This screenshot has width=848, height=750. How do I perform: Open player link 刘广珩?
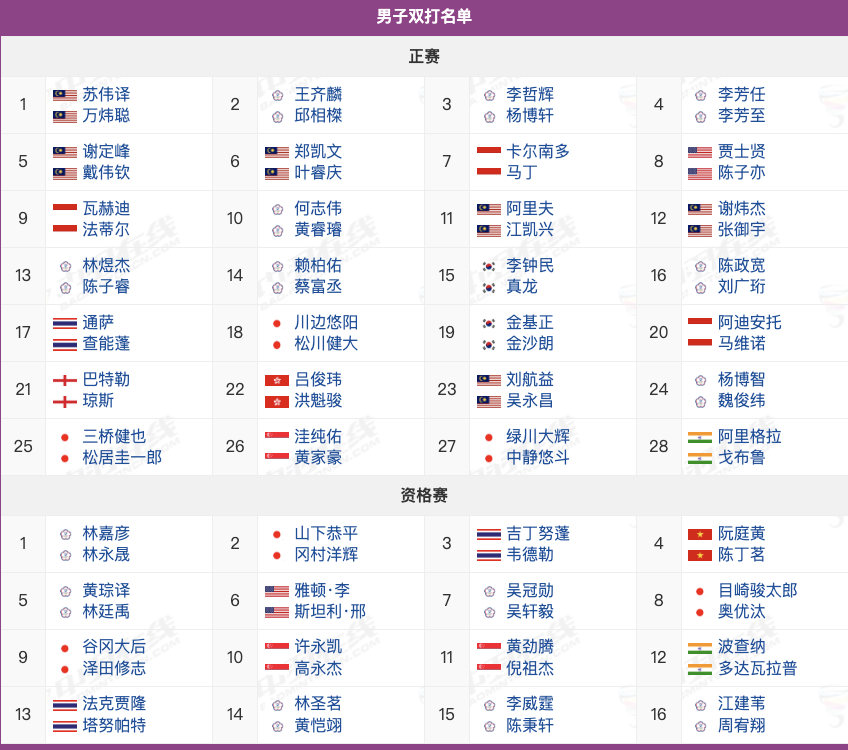click(x=741, y=287)
